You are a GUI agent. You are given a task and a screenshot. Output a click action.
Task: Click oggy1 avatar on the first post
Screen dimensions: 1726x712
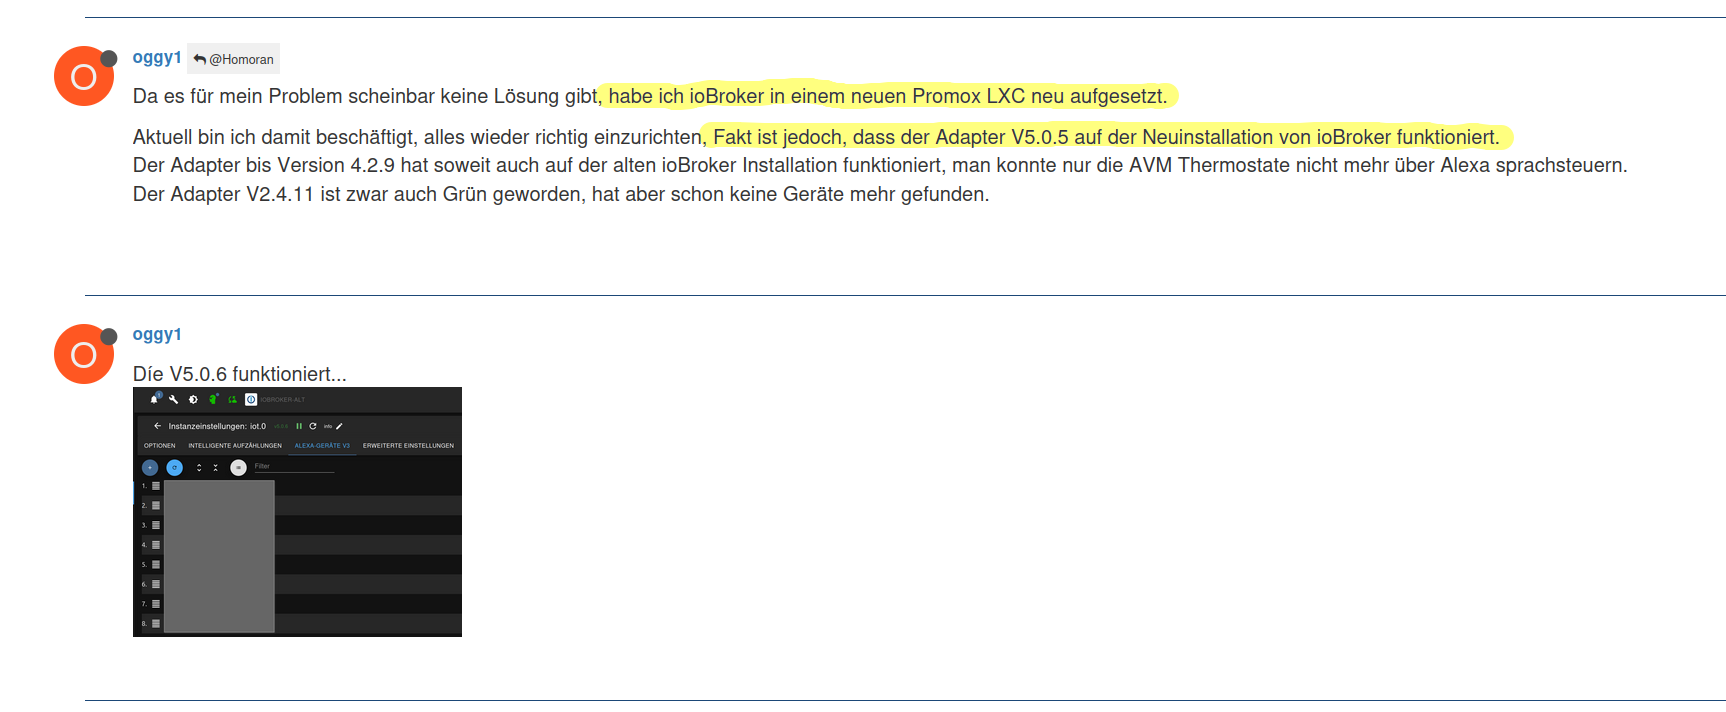pyautogui.click(x=84, y=76)
